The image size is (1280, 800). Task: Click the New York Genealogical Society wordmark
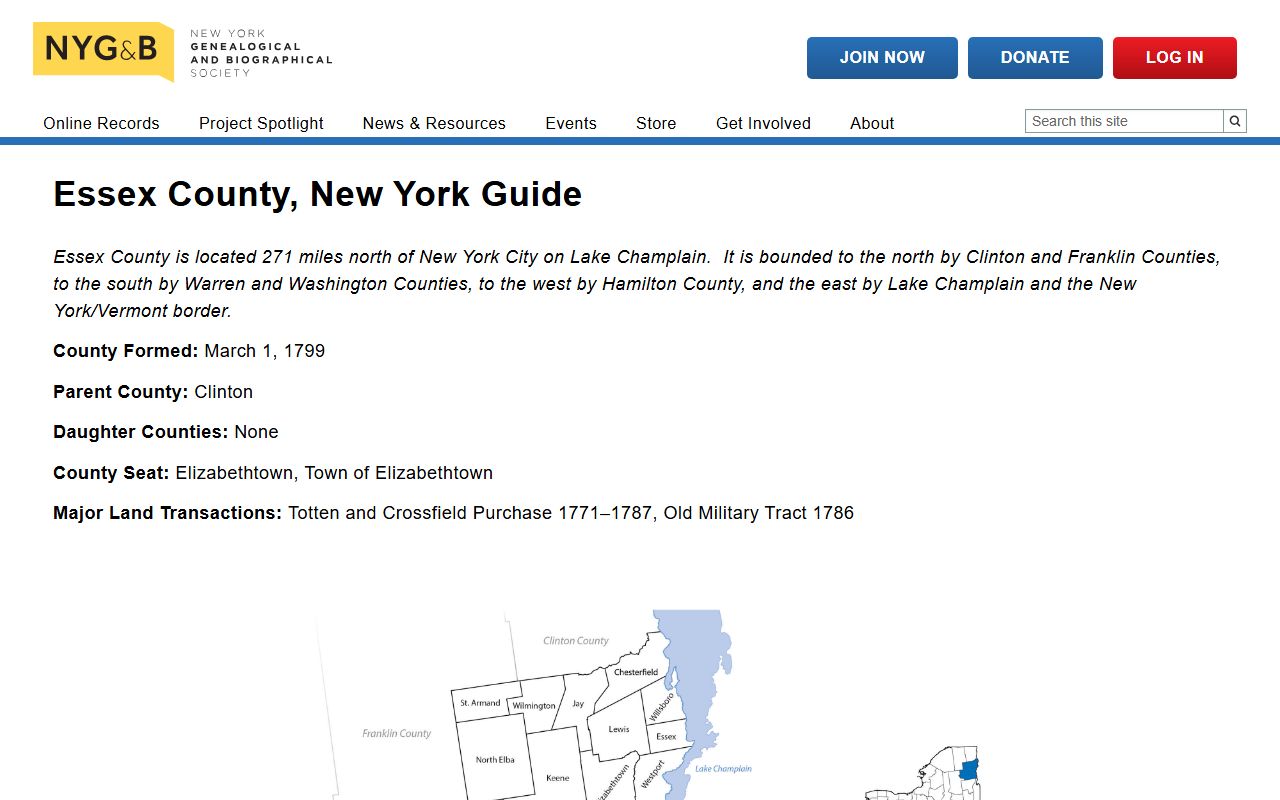pos(261,53)
